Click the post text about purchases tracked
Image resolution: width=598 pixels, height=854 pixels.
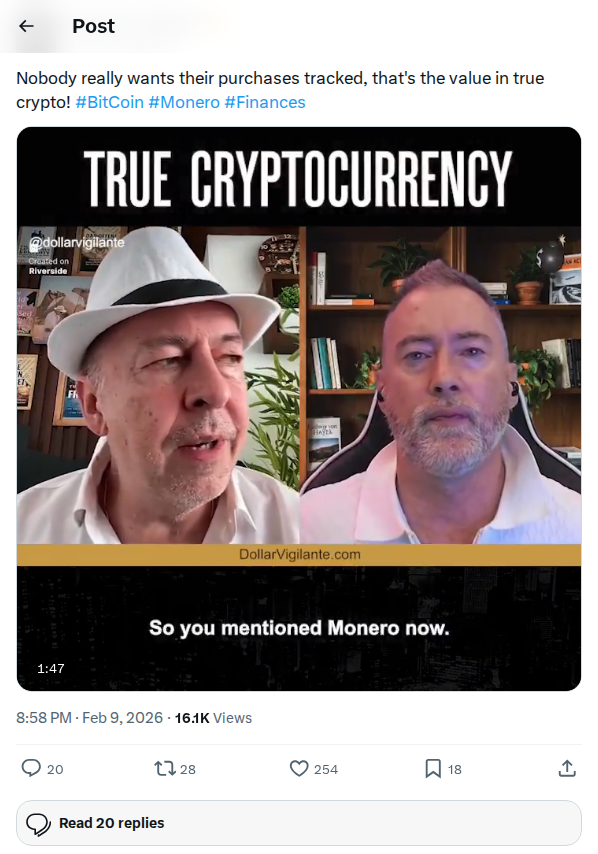(x=280, y=90)
